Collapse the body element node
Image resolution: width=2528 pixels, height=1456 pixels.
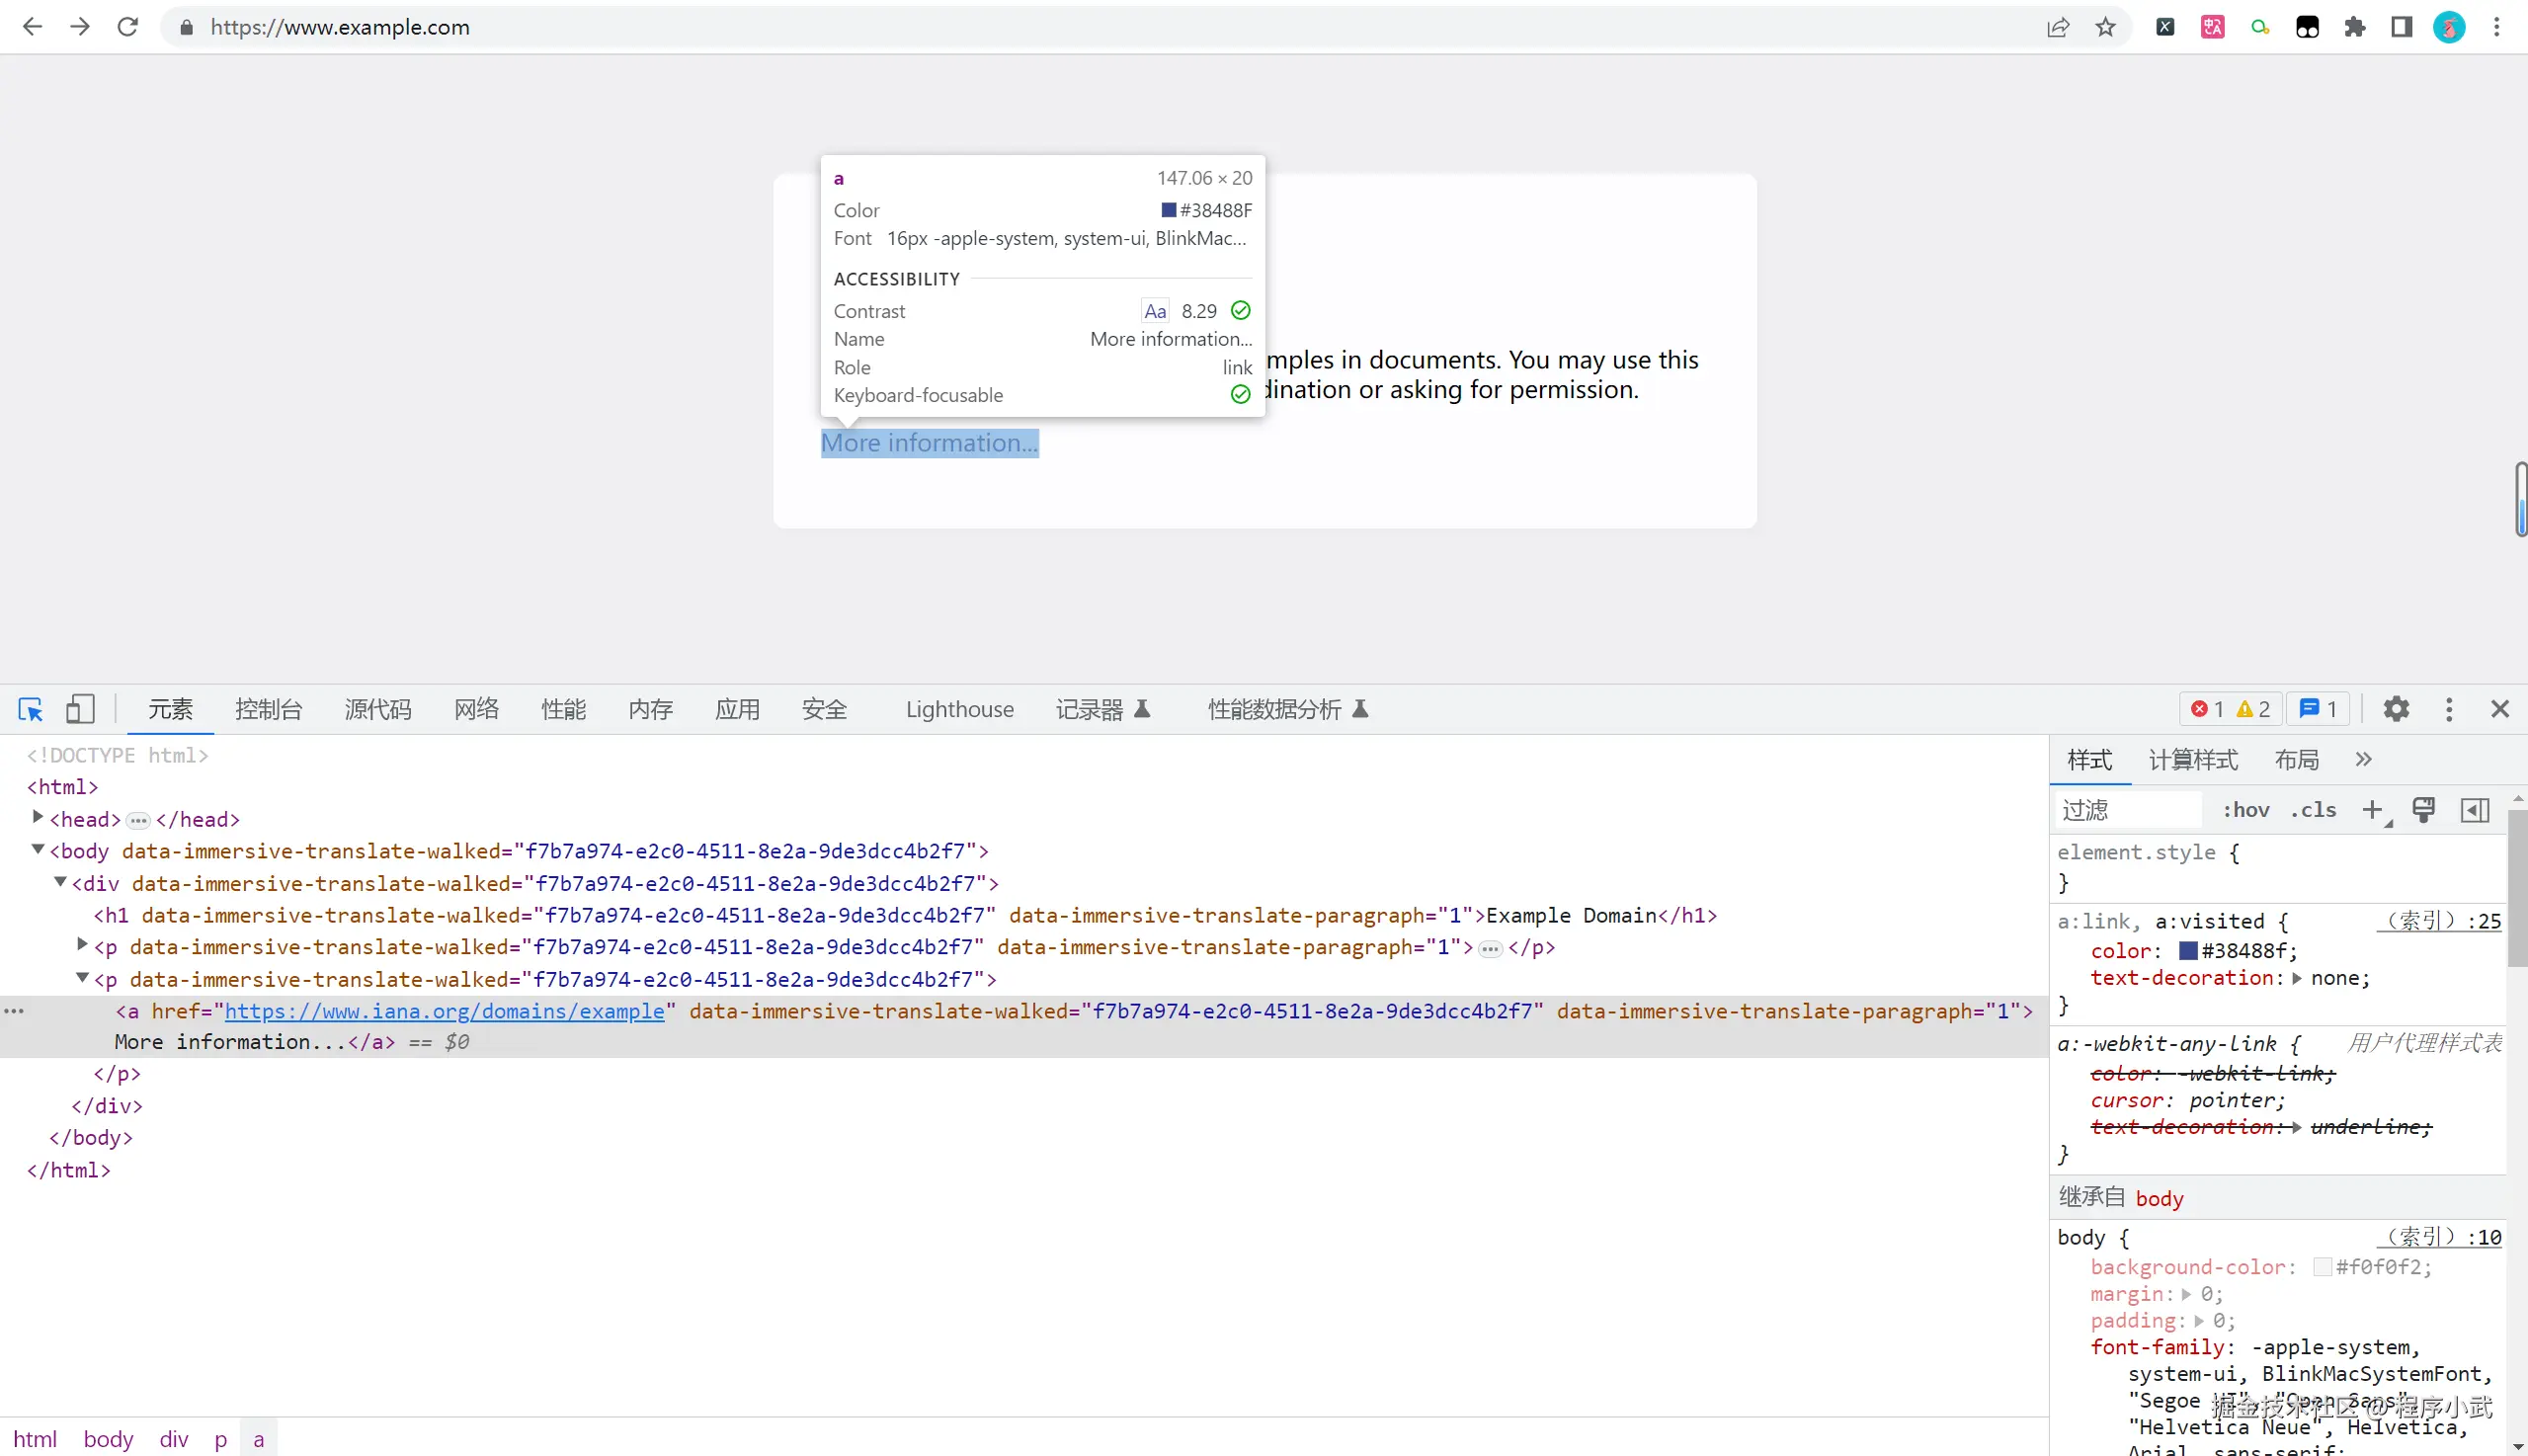point(38,849)
